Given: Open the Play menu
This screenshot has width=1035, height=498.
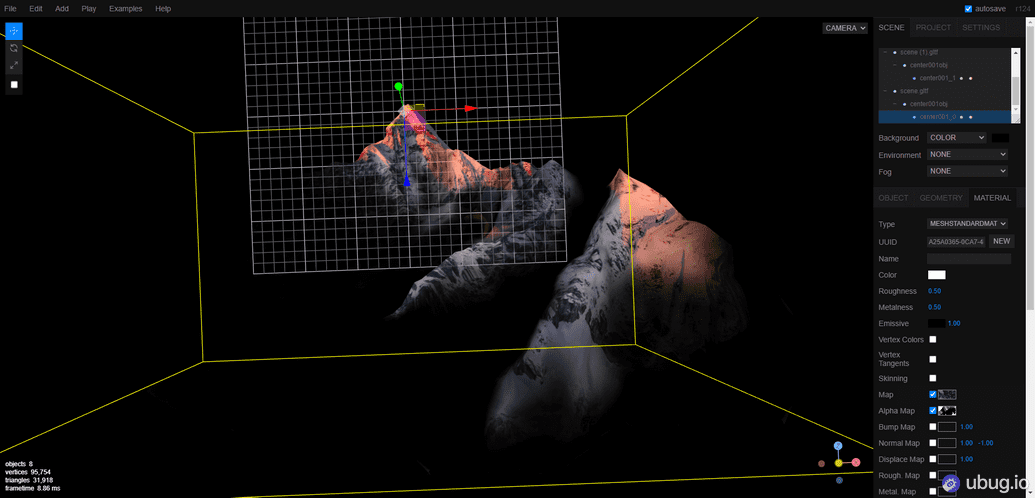Looking at the screenshot, I should (x=88, y=9).
